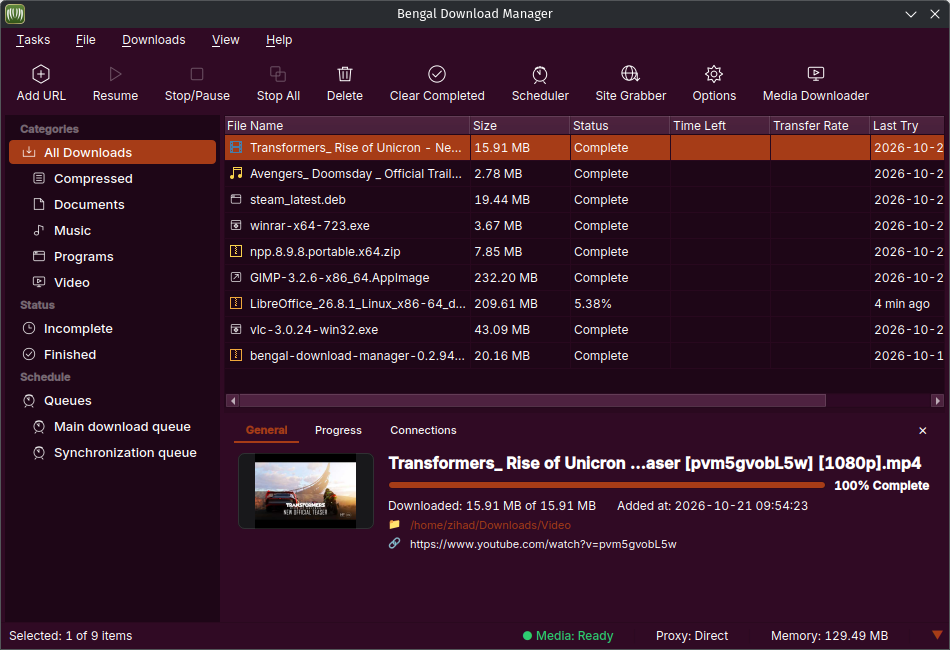The height and width of the screenshot is (650, 950).
Task: Click the exe icon of winrar-x64-723.exe
Action: pyautogui.click(x=236, y=225)
